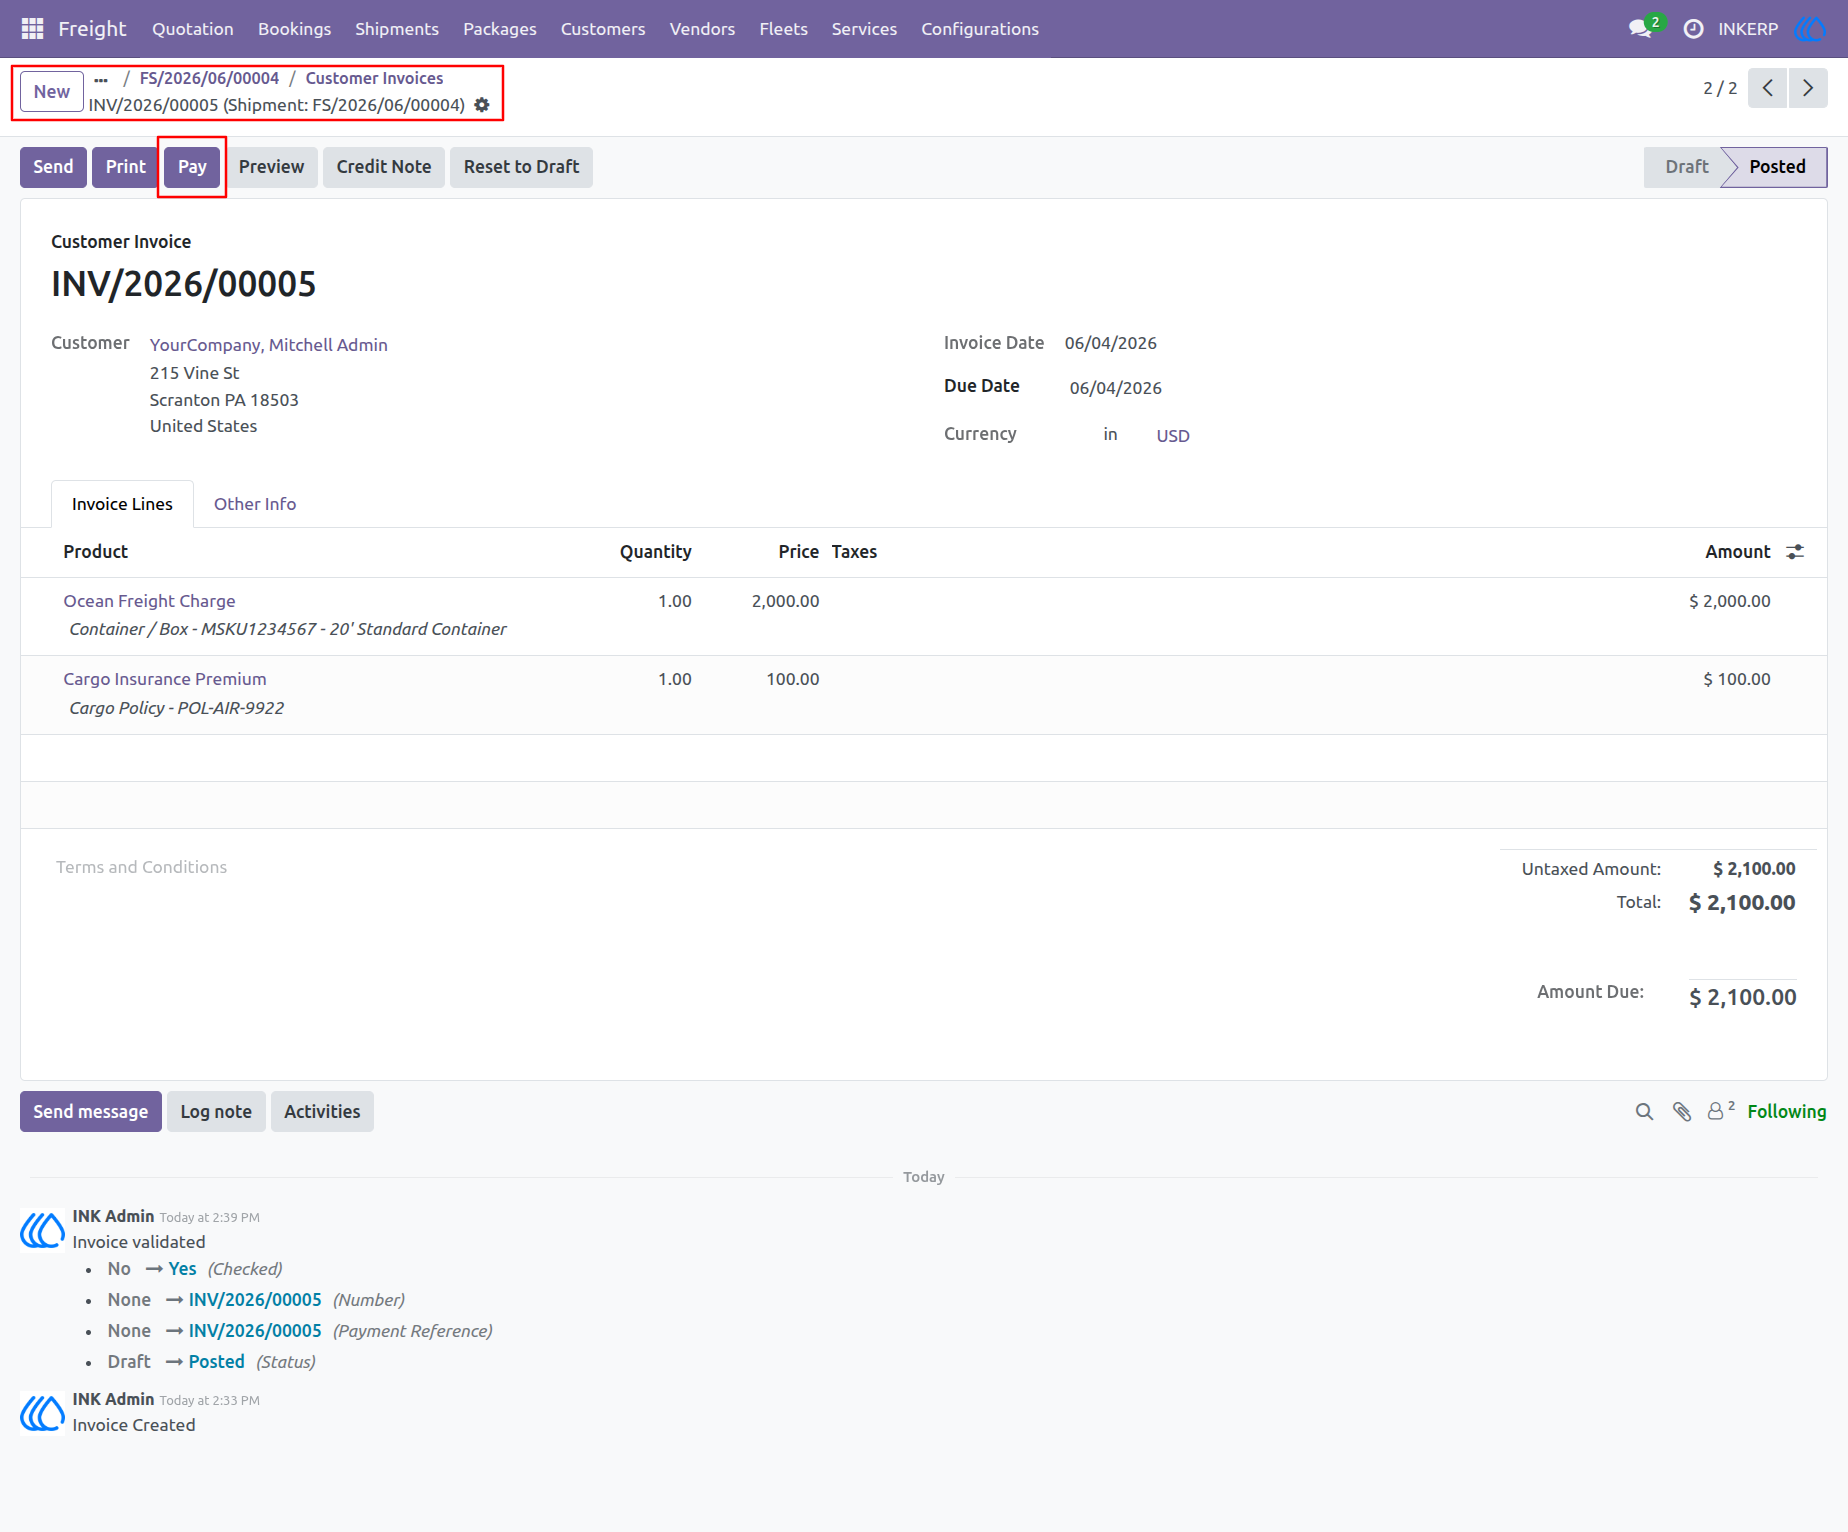Open the conversations messages icon
This screenshot has width=1848, height=1532.
click(1640, 29)
